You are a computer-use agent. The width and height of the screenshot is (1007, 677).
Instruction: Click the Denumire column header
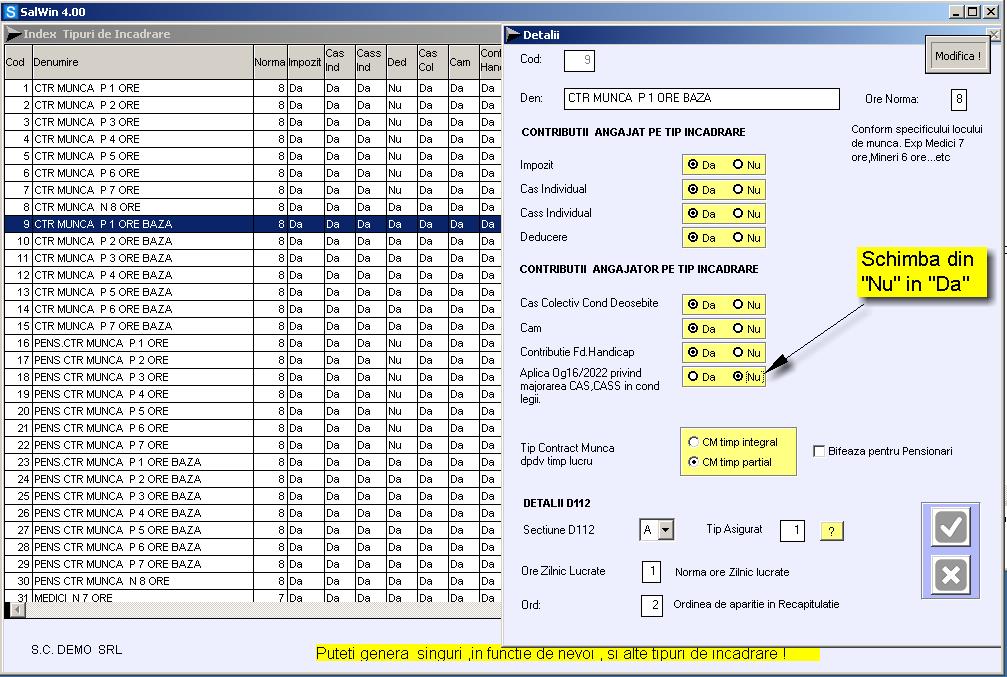pos(141,62)
